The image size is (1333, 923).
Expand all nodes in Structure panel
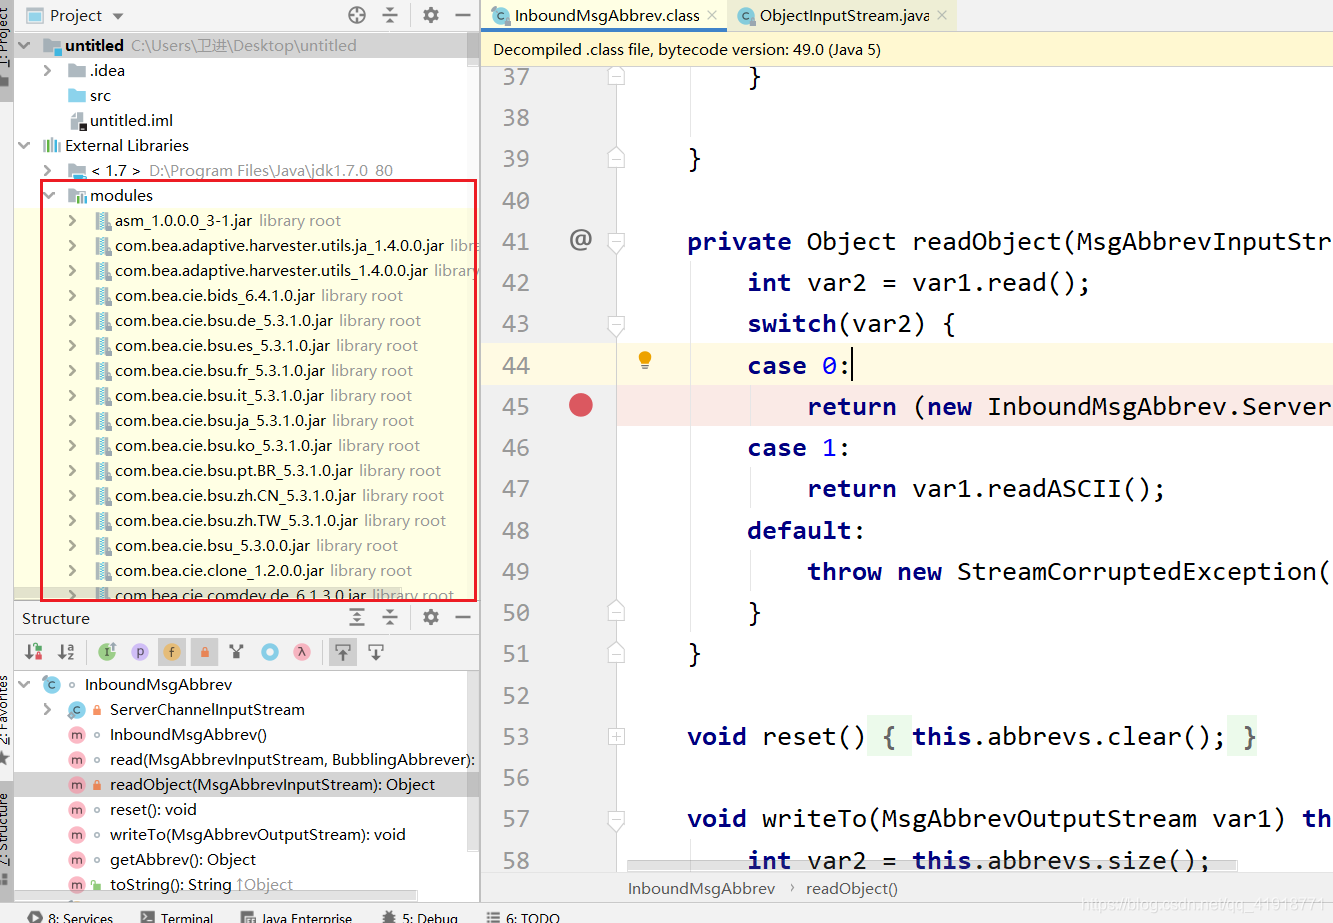pyautogui.click(x=357, y=618)
